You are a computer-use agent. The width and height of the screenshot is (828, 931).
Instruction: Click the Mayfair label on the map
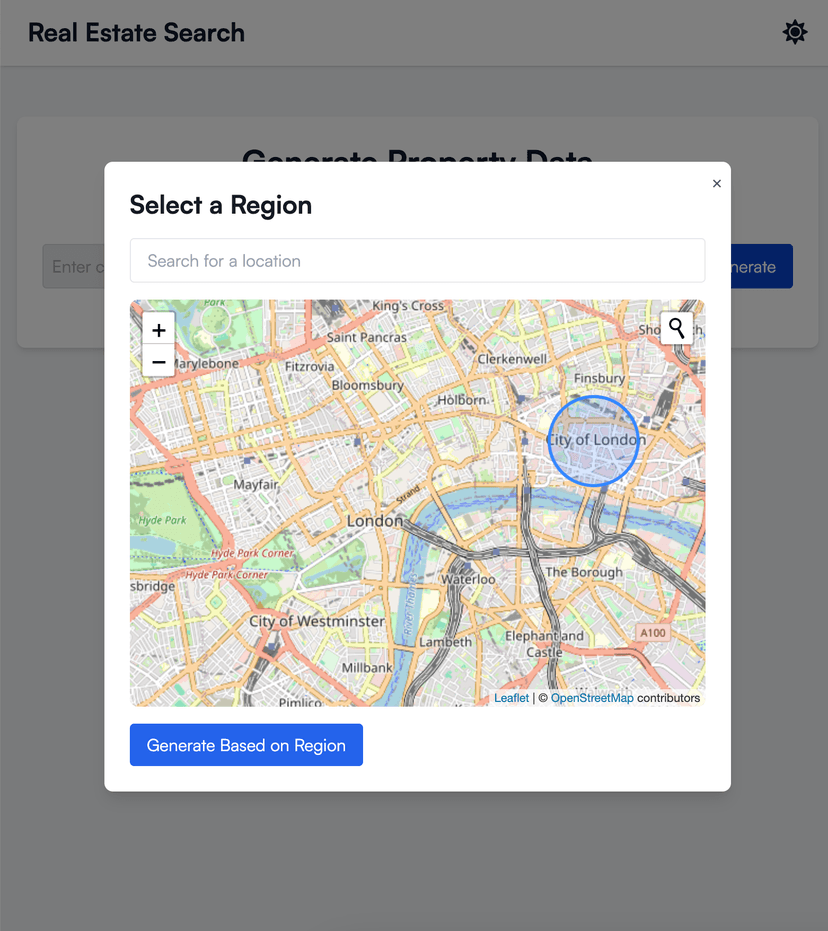(256, 485)
